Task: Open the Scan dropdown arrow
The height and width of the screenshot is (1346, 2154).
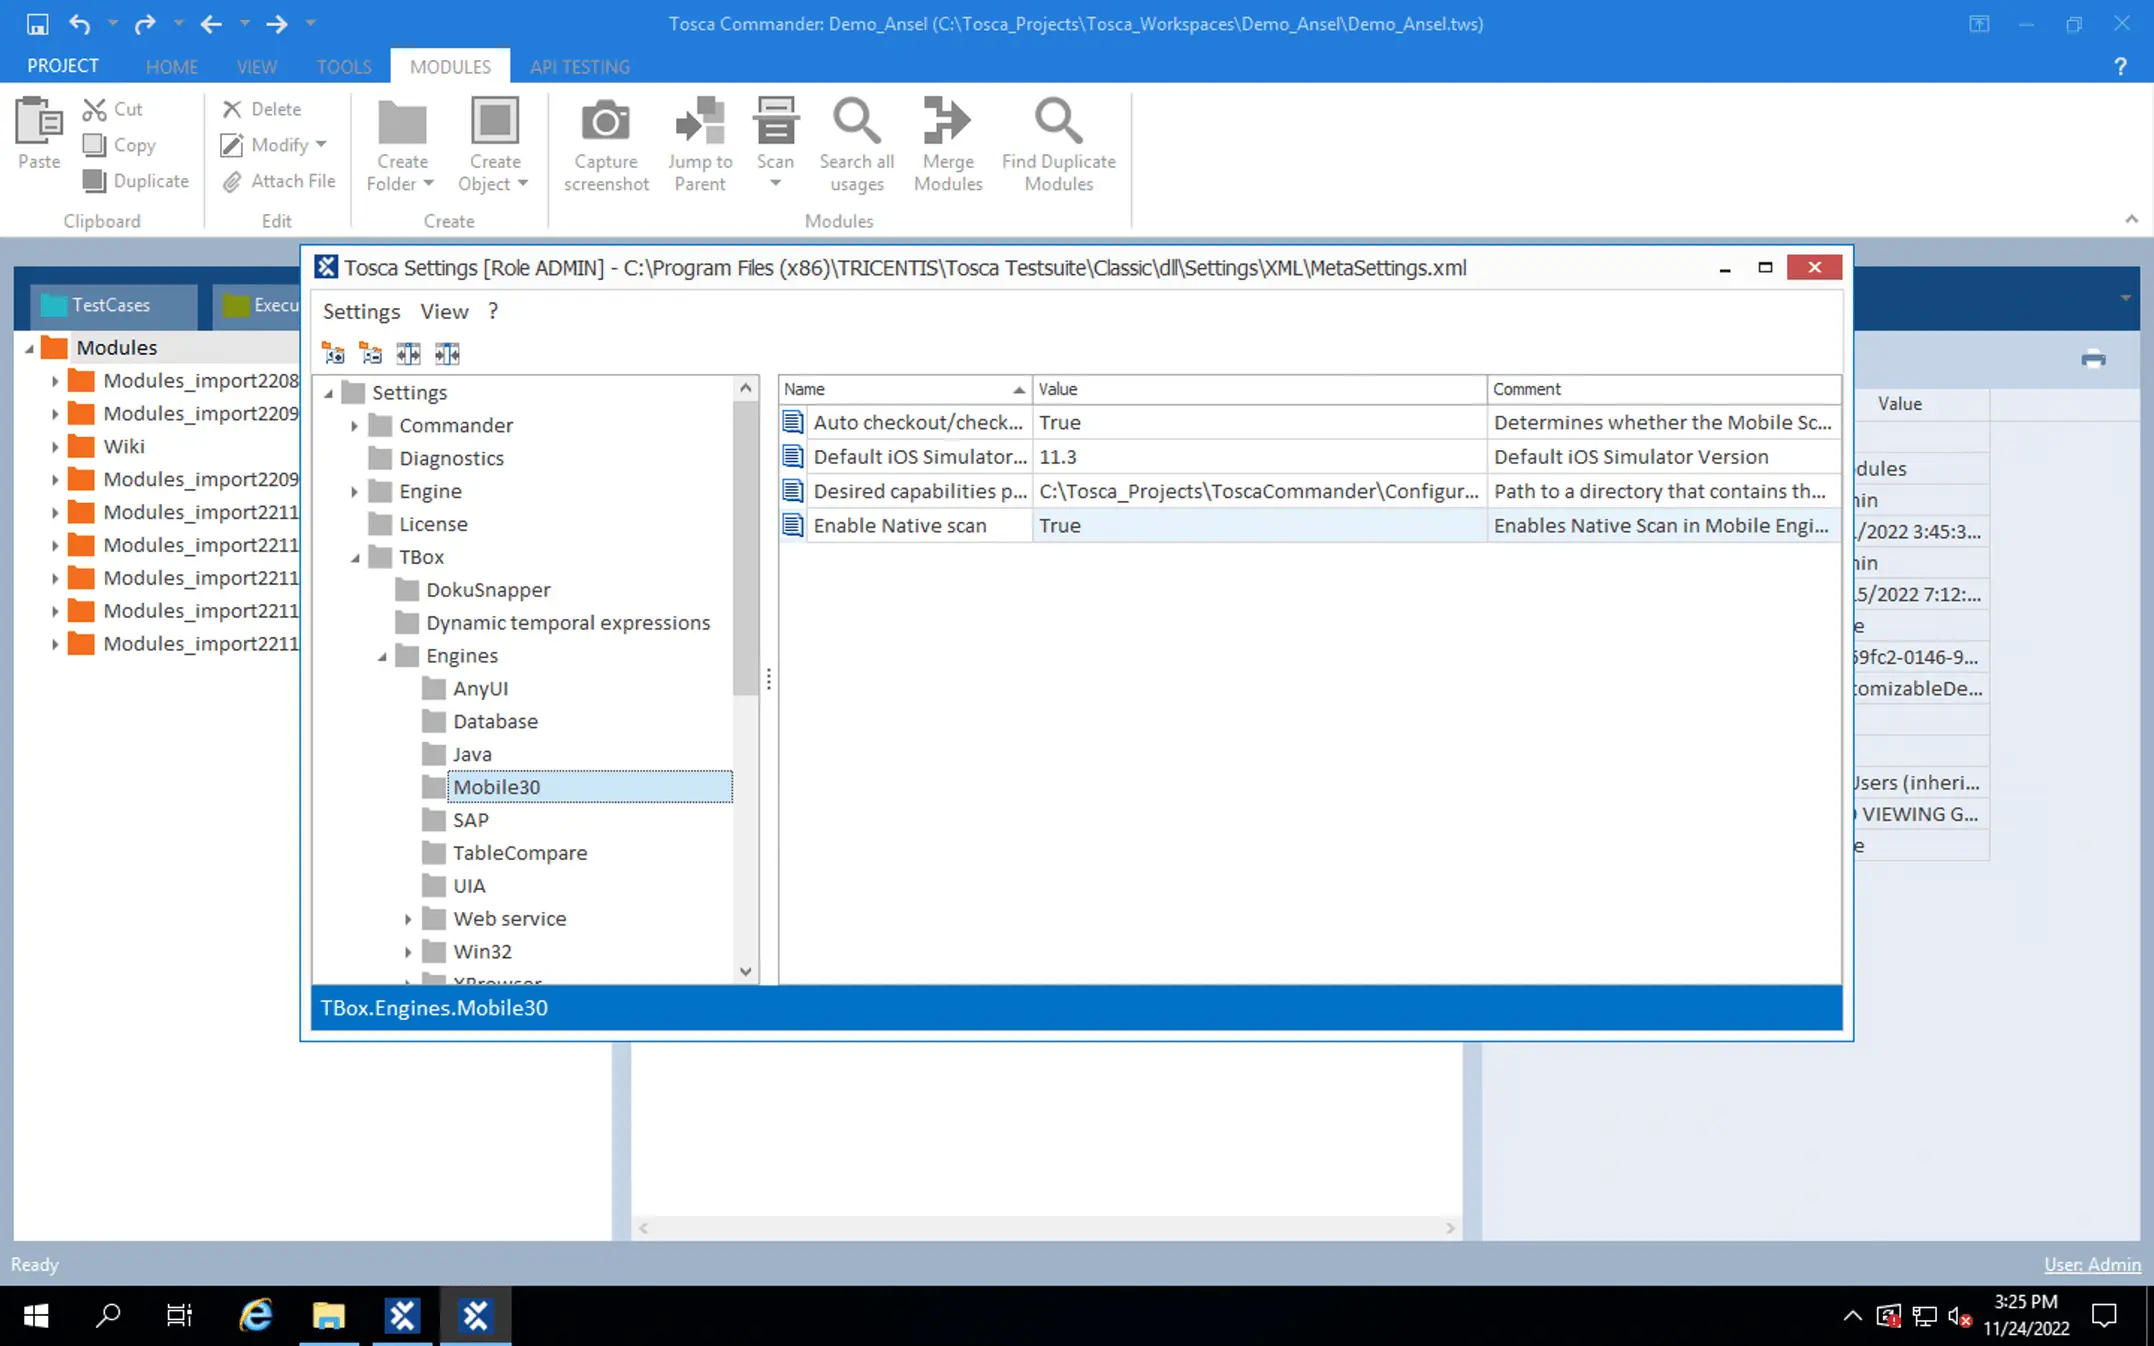Action: (775, 184)
